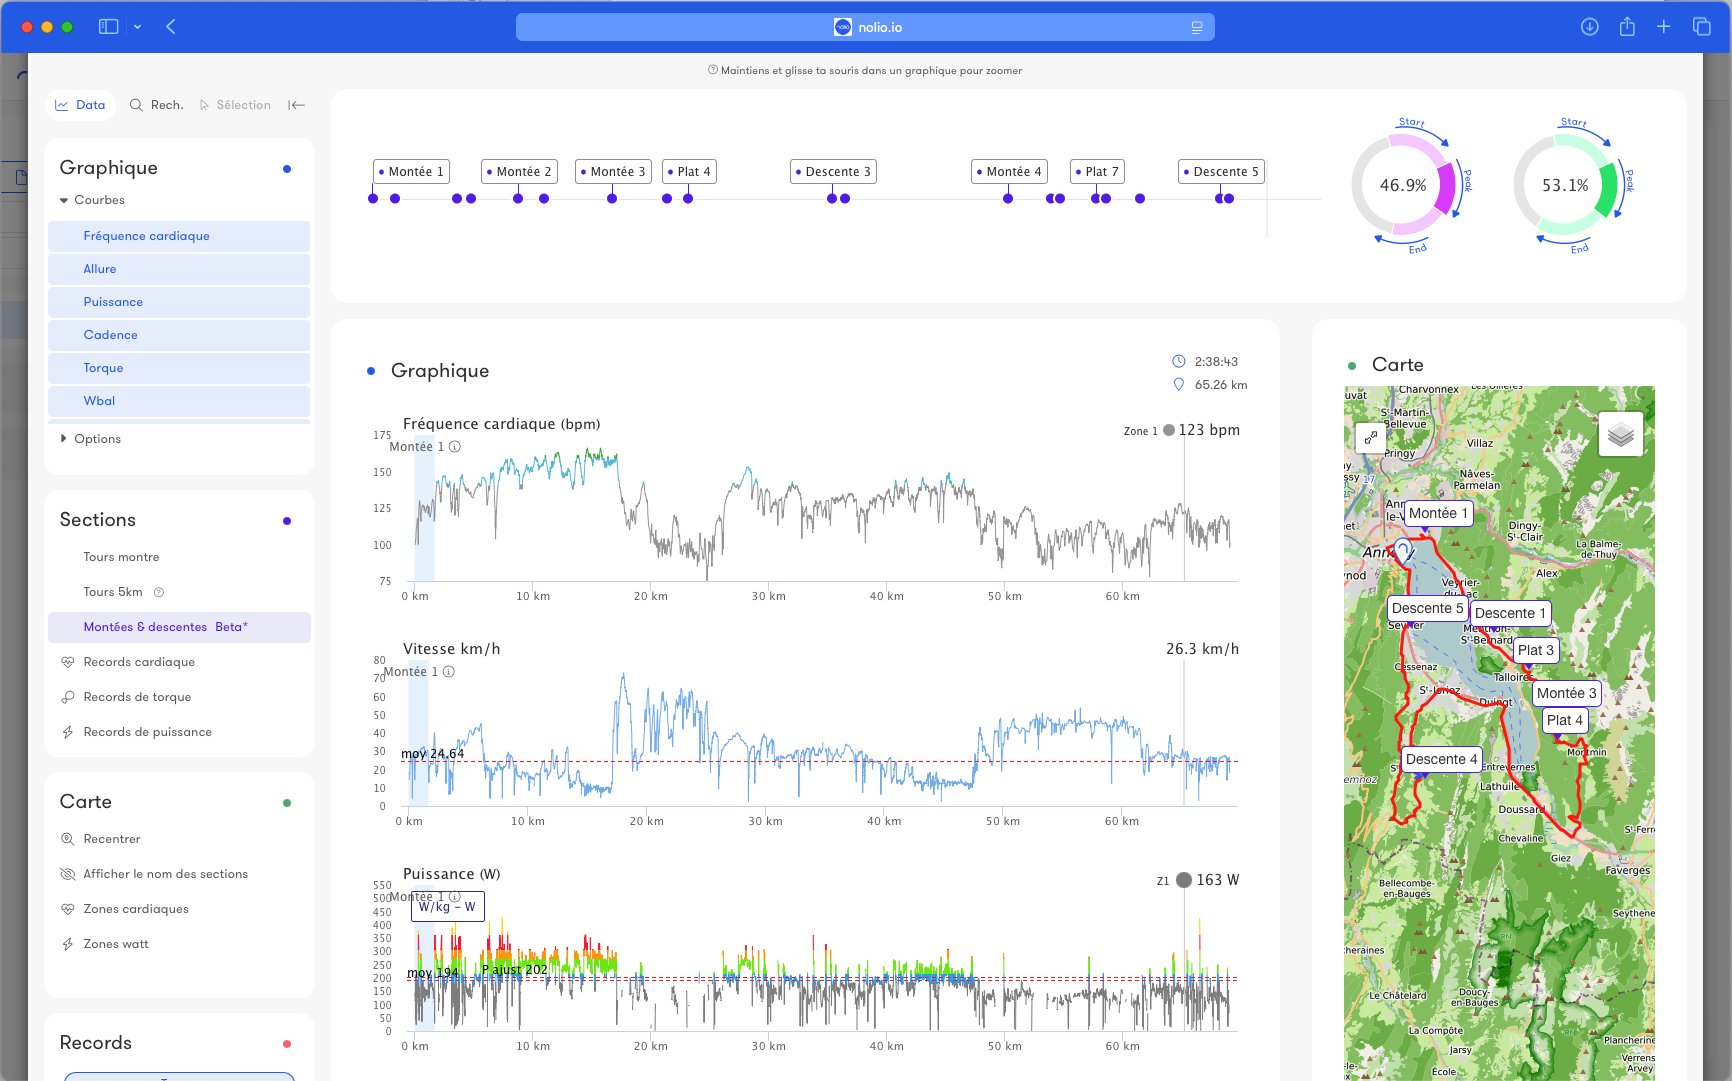Show the Safari tab overview
This screenshot has width=1732, height=1081.
coord(1701,27)
